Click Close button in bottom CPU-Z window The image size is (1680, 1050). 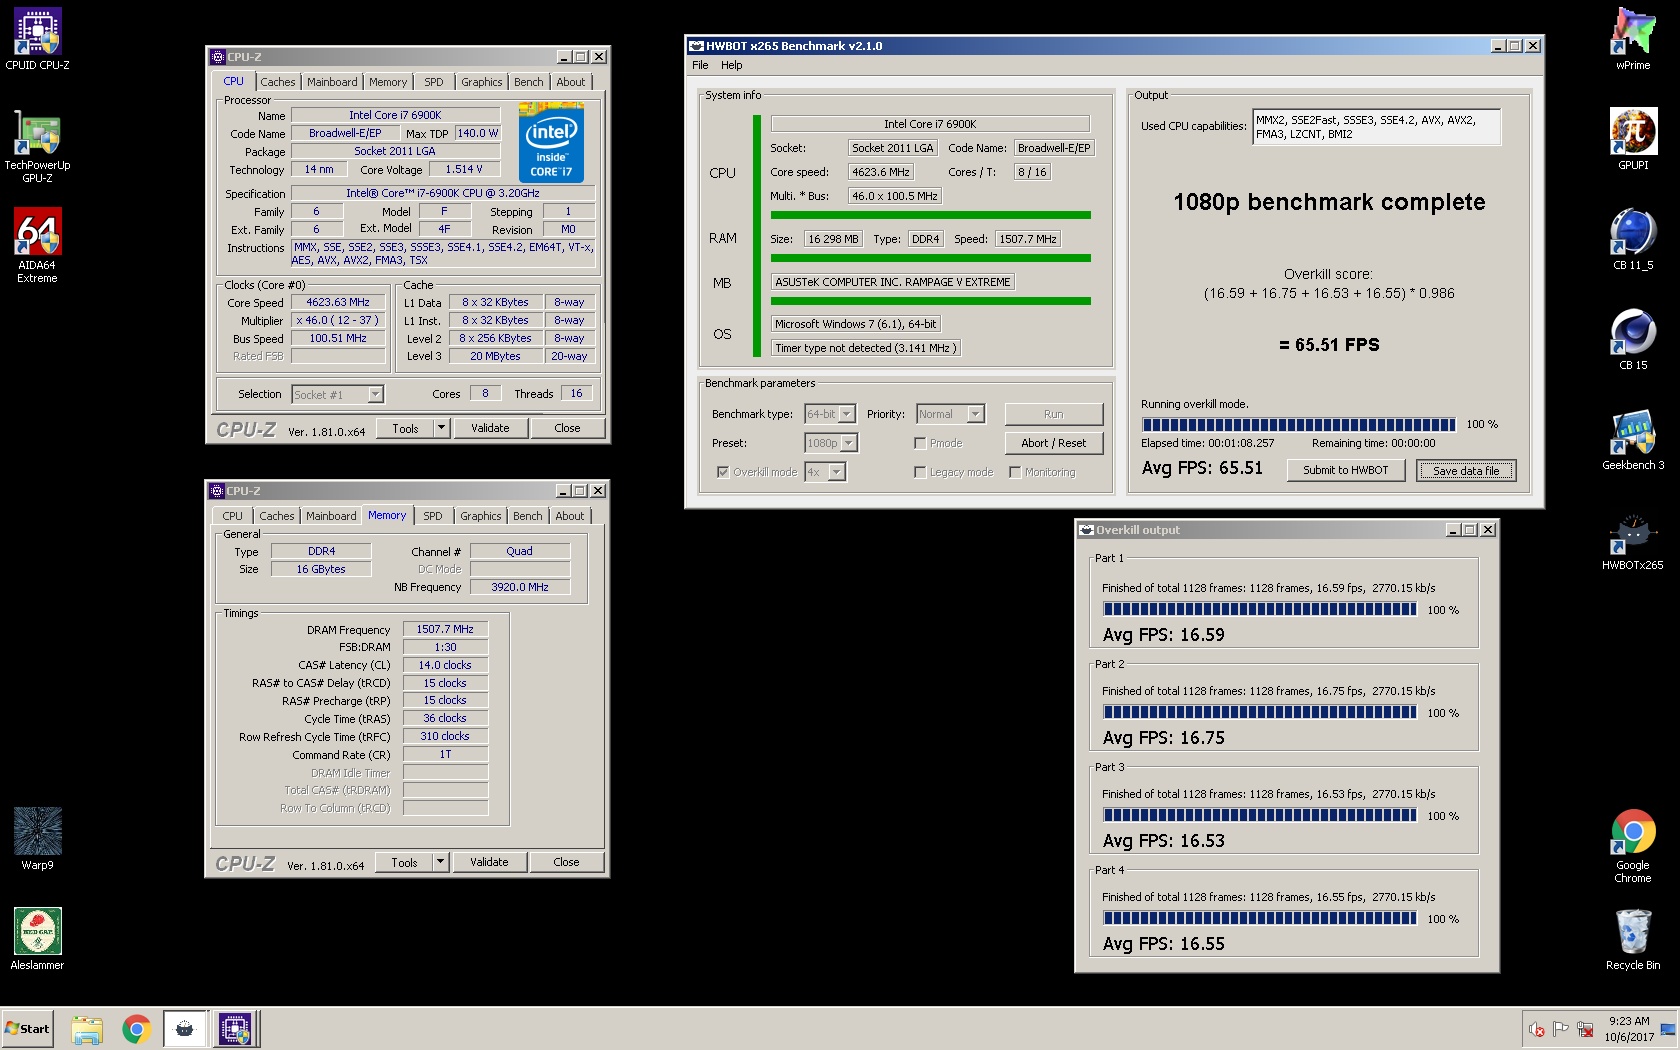[566, 862]
